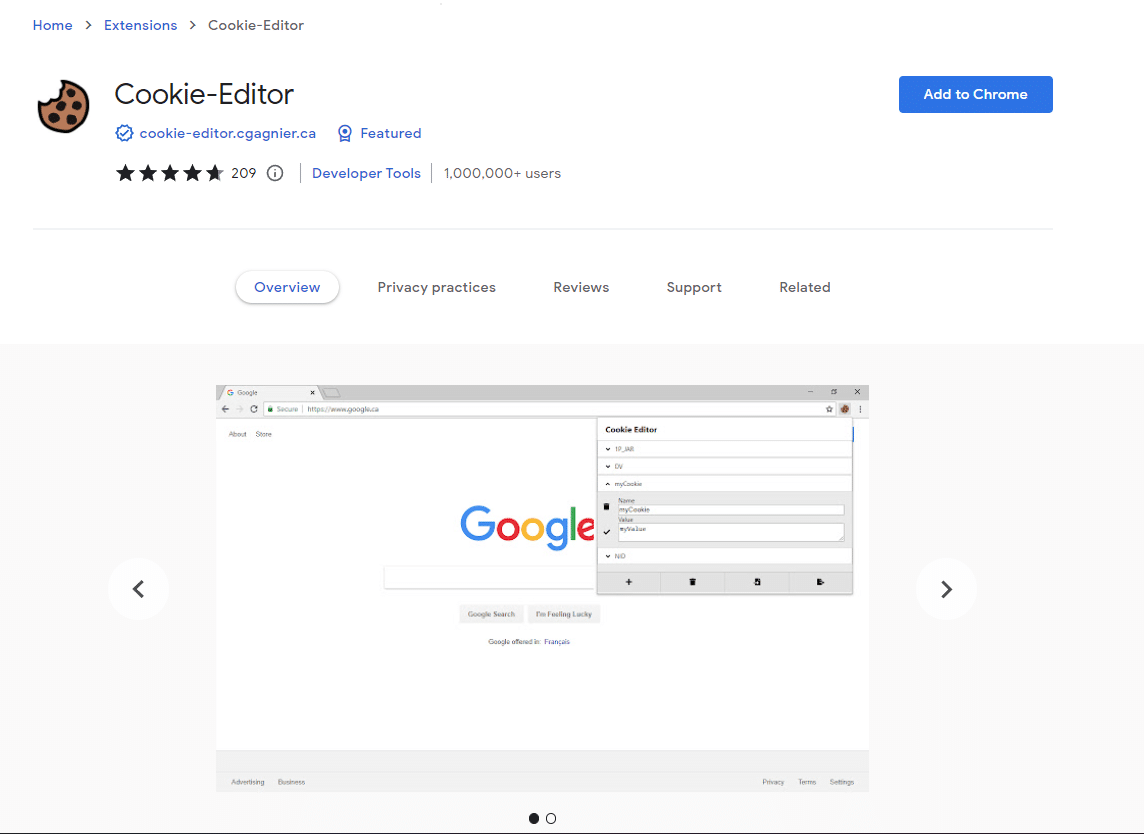The height and width of the screenshot is (834, 1144).
Task: Switch to the Related tab
Action: click(x=805, y=287)
